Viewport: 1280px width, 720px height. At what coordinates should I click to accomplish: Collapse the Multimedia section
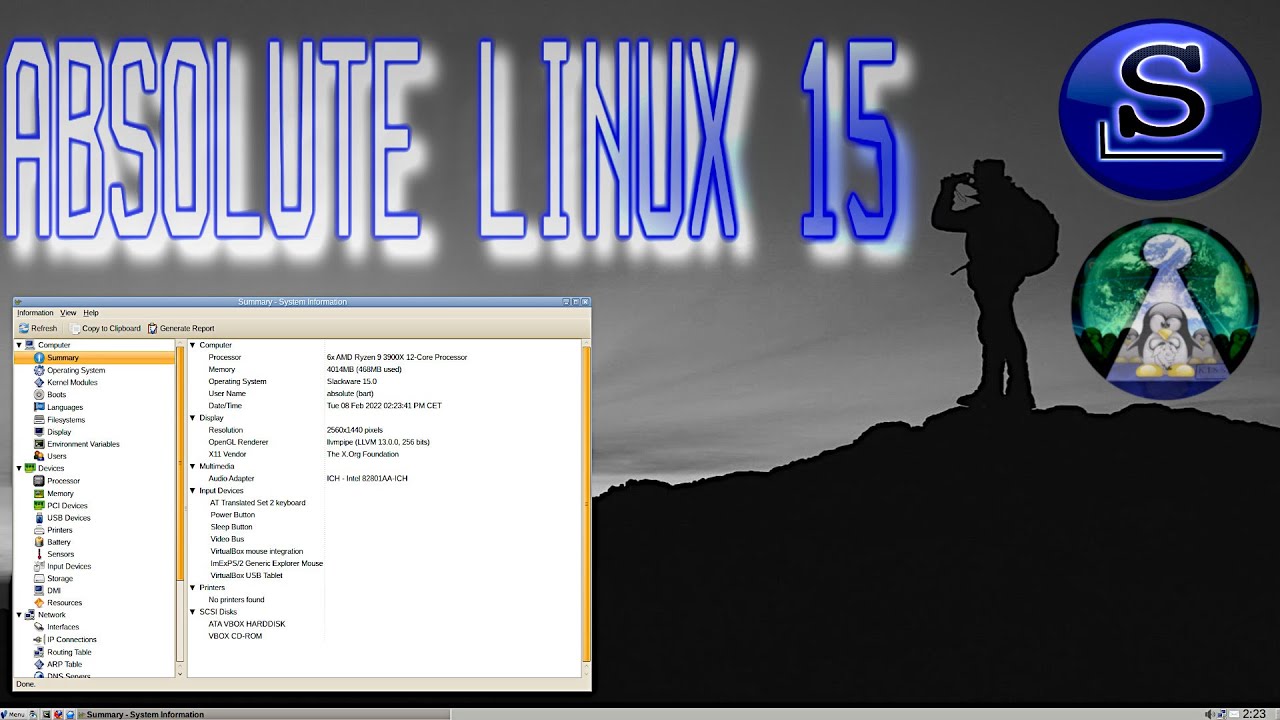pos(193,466)
